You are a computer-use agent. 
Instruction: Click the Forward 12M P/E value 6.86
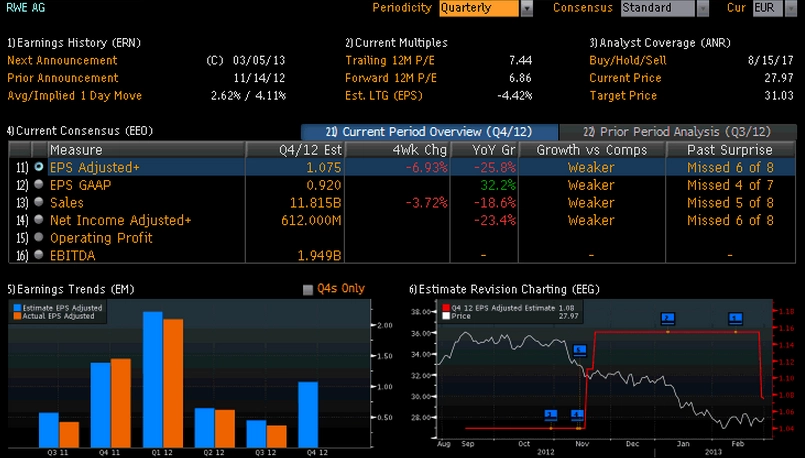[520, 78]
